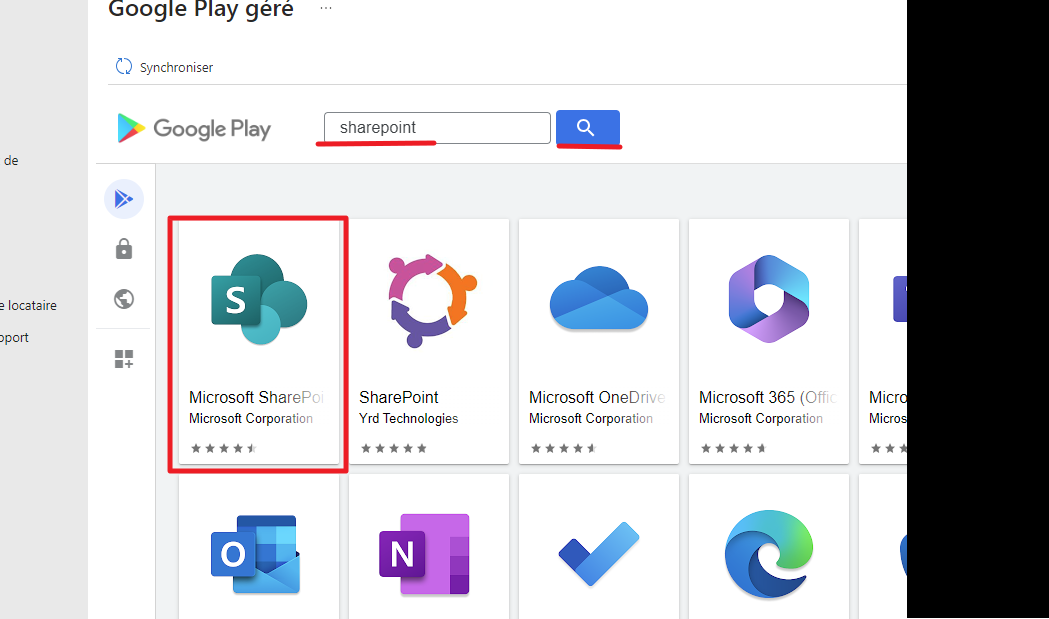Click the star rating of Microsoft OneDrive
Image resolution: width=1049 pixels, height=619 pixels.
tap(563, 448)
